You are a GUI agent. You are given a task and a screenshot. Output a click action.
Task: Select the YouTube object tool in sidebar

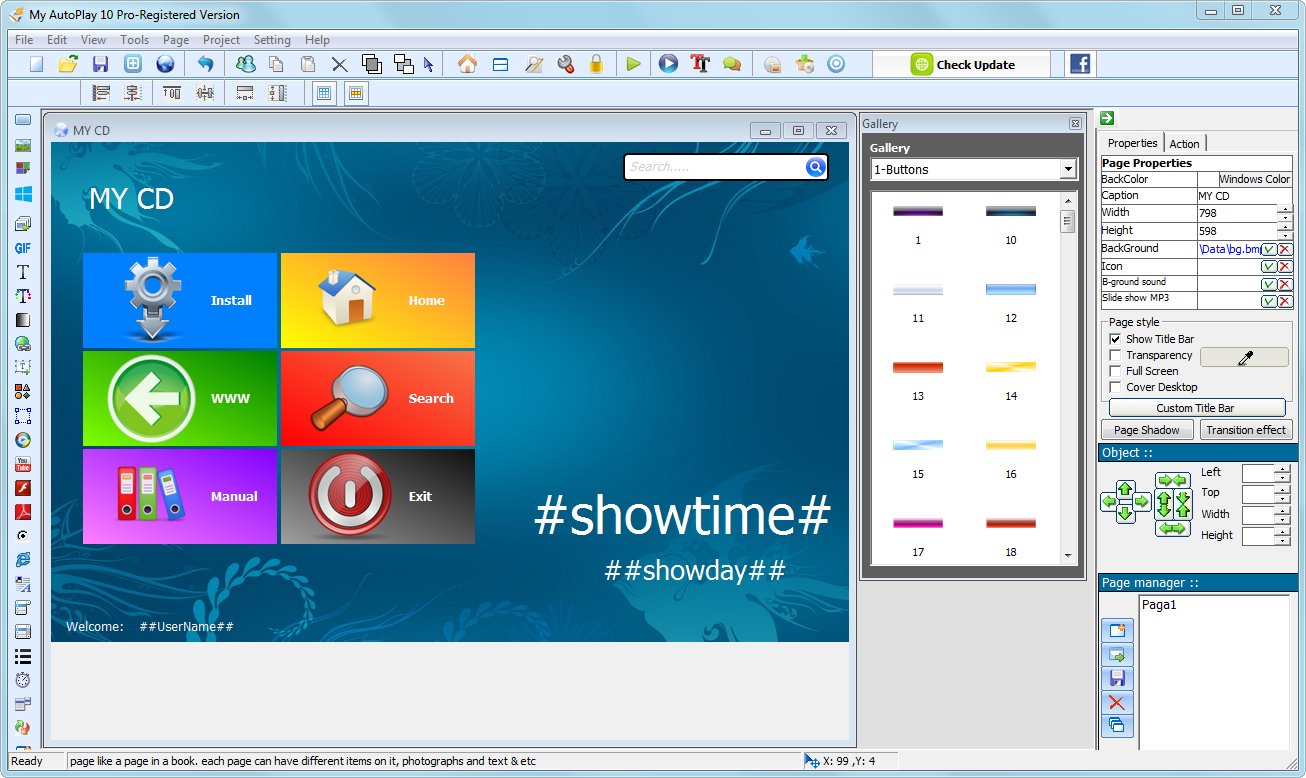click(x=22, y=464)
